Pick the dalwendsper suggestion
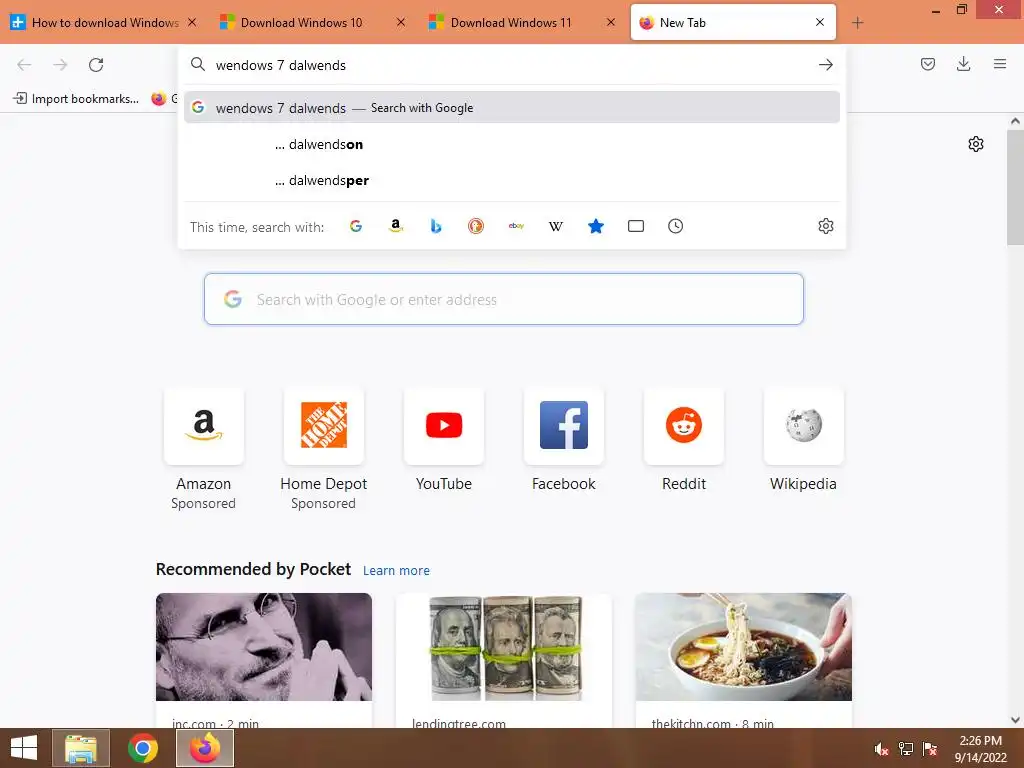 pos(511,180)
